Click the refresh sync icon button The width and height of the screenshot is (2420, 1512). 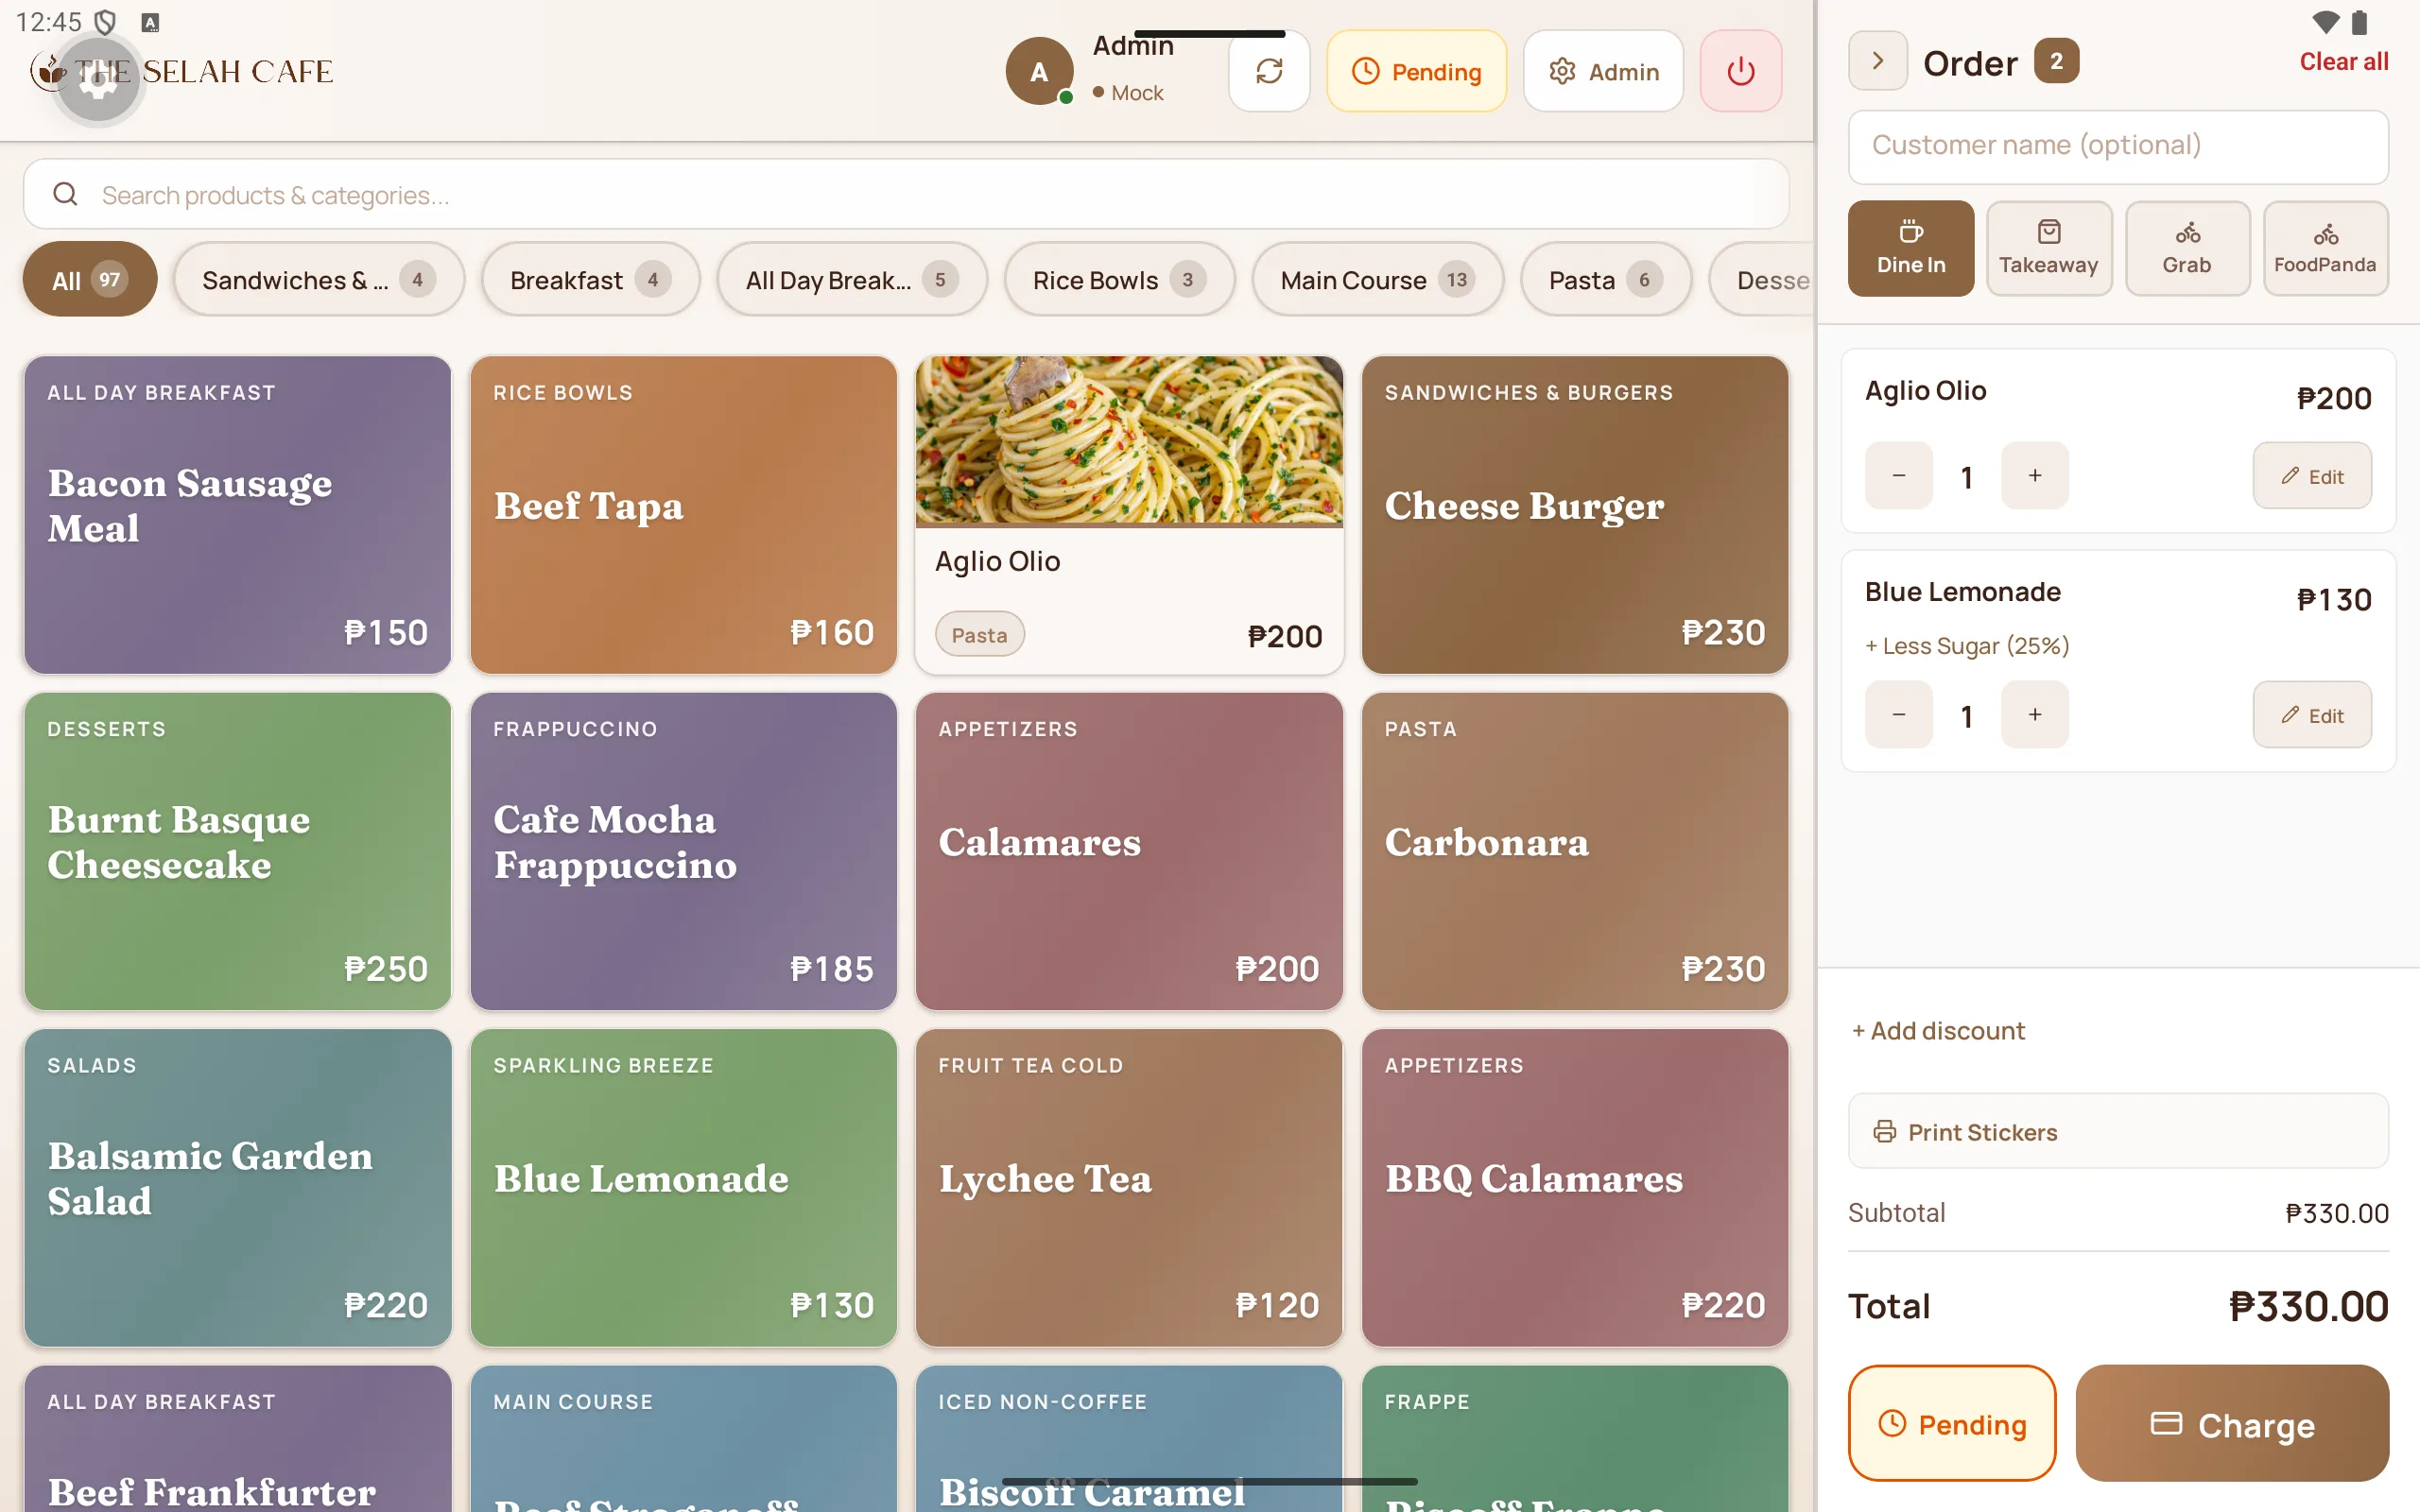click(1269, 71)
